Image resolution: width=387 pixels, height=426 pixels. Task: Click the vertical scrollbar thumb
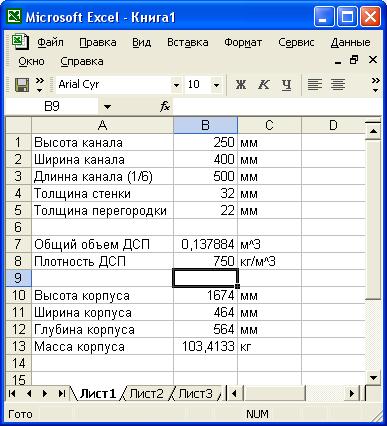[373, 220]
